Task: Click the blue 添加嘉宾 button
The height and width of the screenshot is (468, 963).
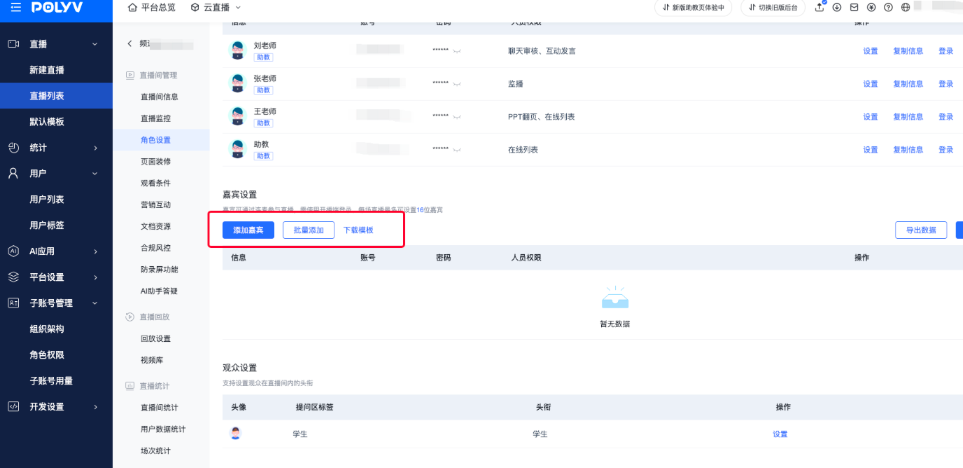Action: (x=248, y=230)
